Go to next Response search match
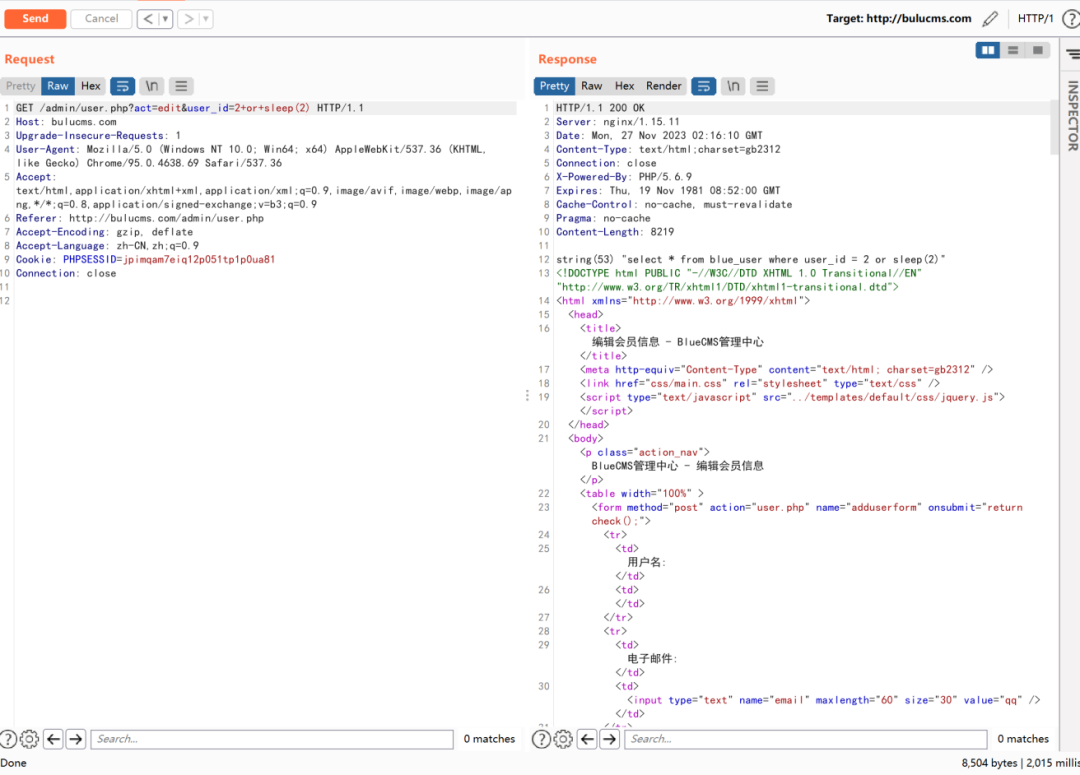Viewport: 1080px width, 775px height. (x=610, y=739)
